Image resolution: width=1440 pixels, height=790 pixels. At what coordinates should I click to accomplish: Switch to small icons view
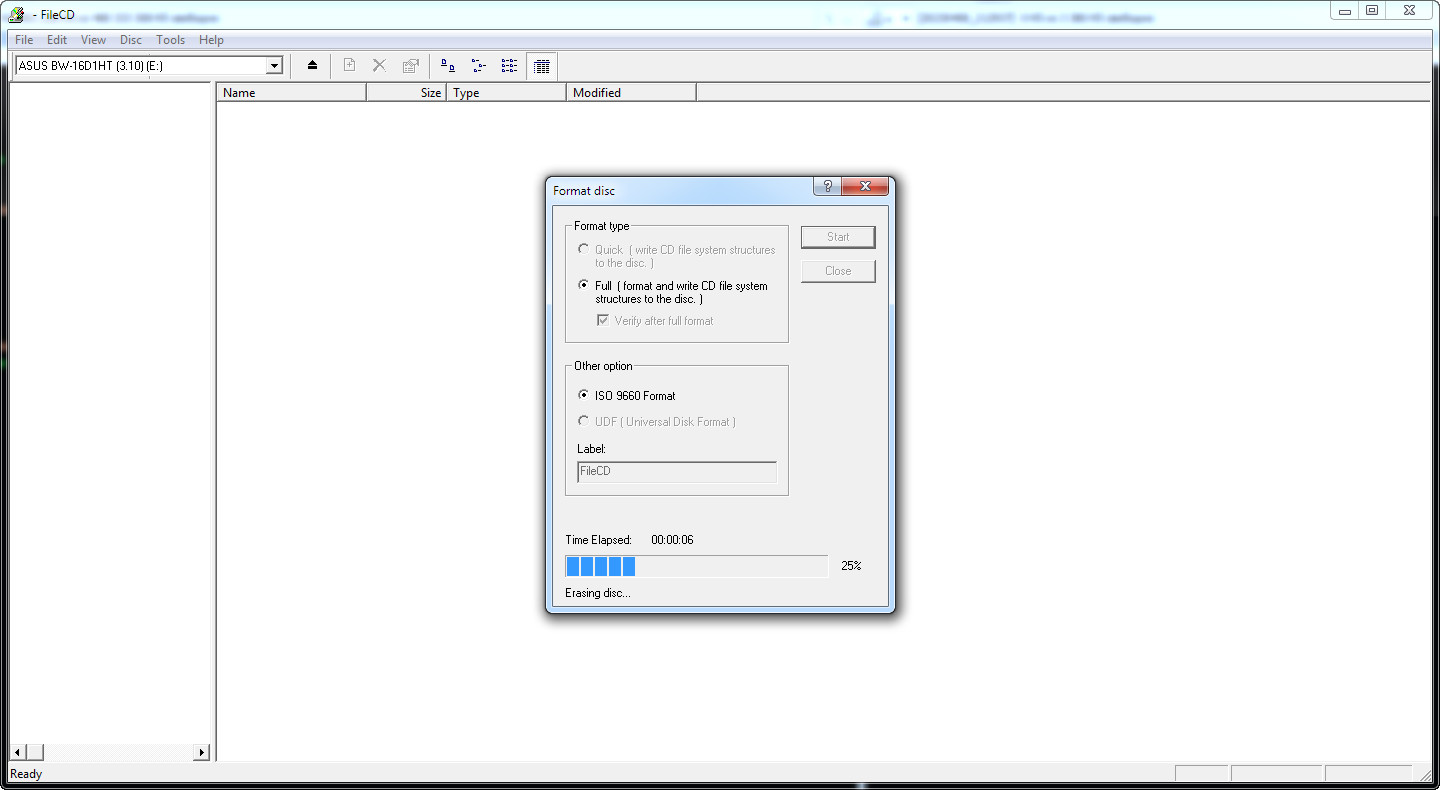(479, 66)
